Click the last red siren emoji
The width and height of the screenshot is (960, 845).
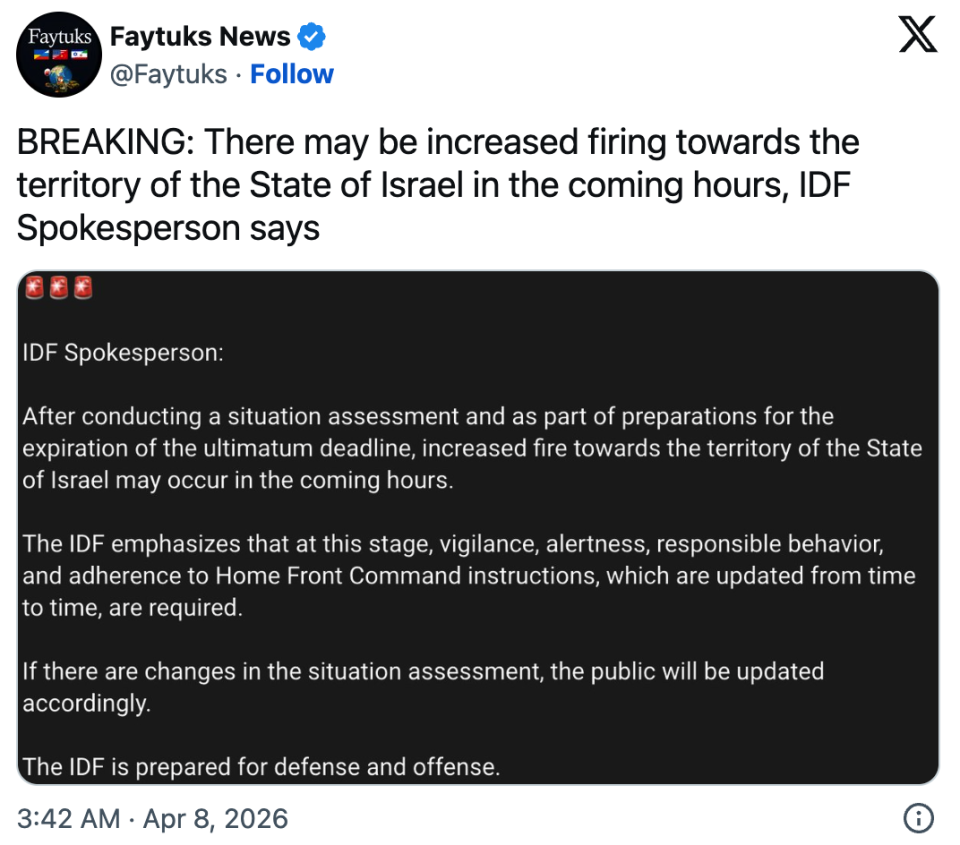point(82,289)
